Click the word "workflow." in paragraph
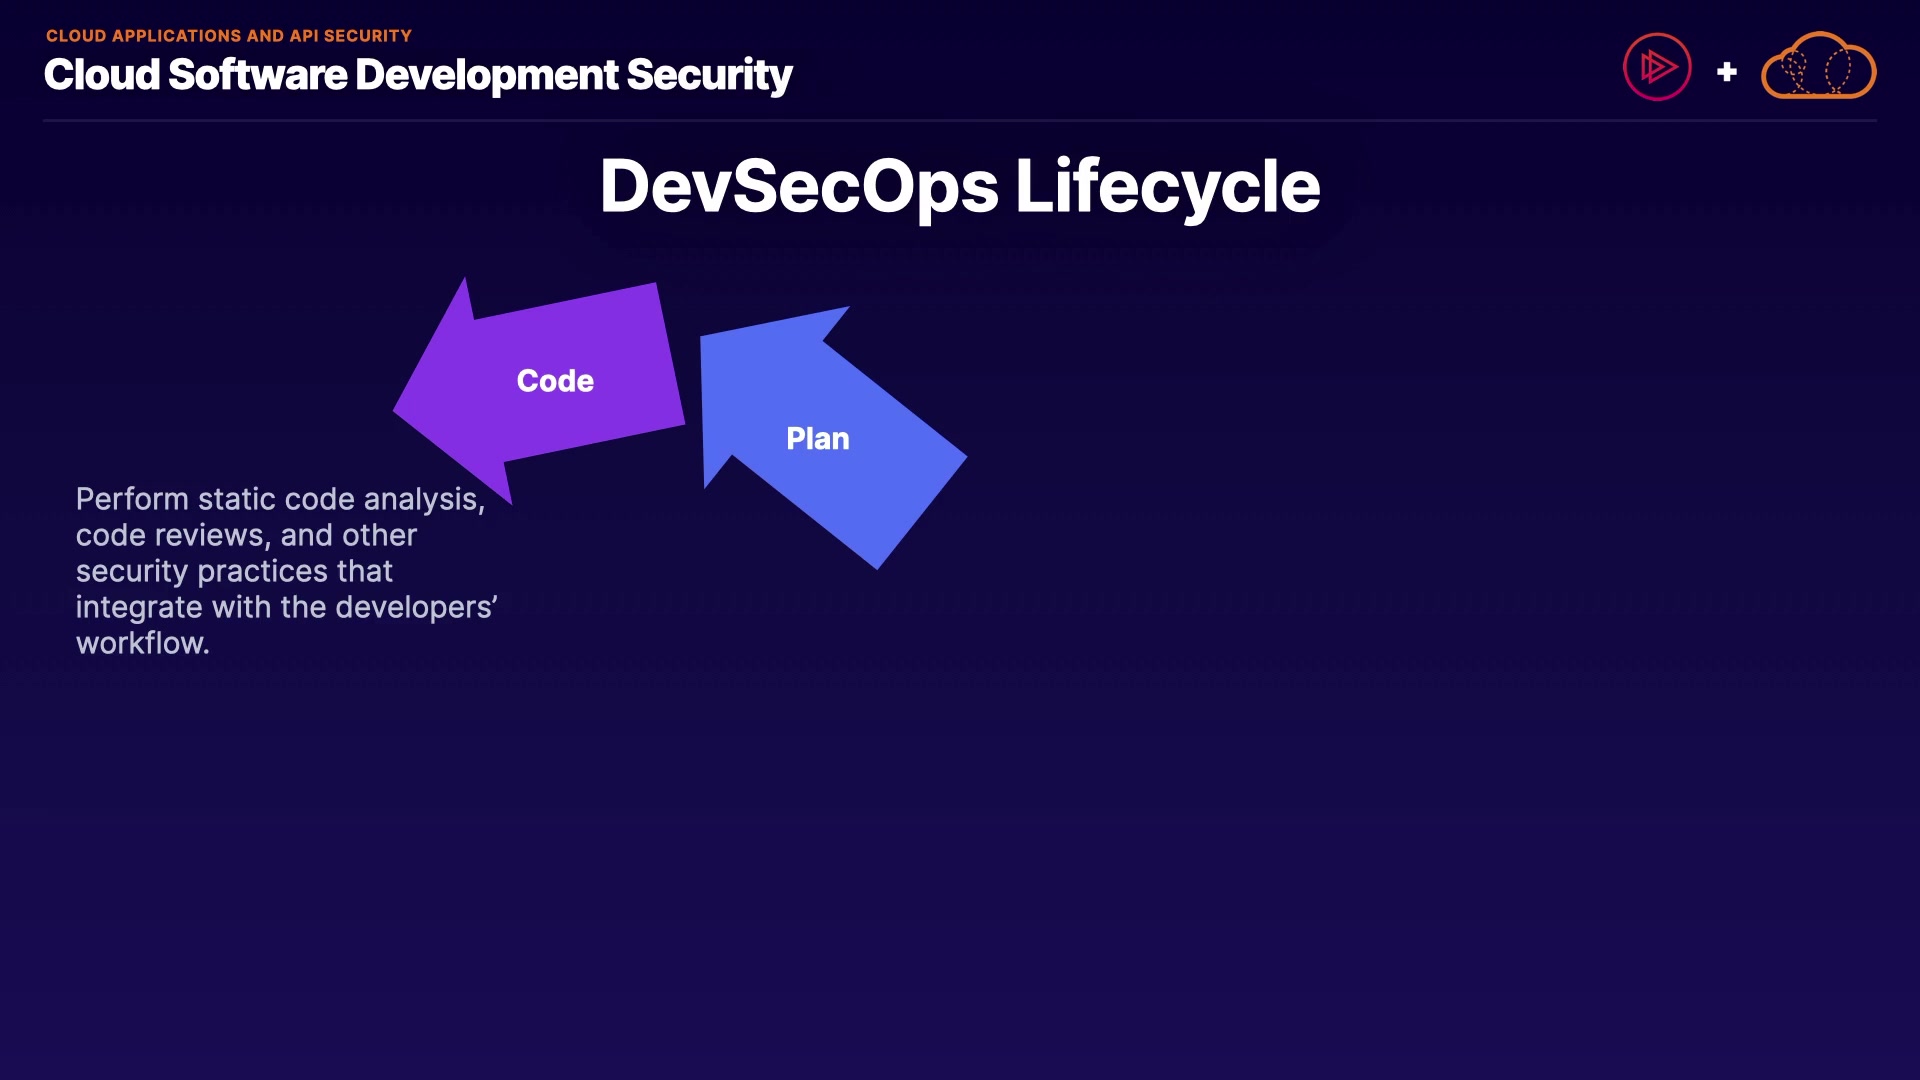1920x1080 pixels. point(142,643)
